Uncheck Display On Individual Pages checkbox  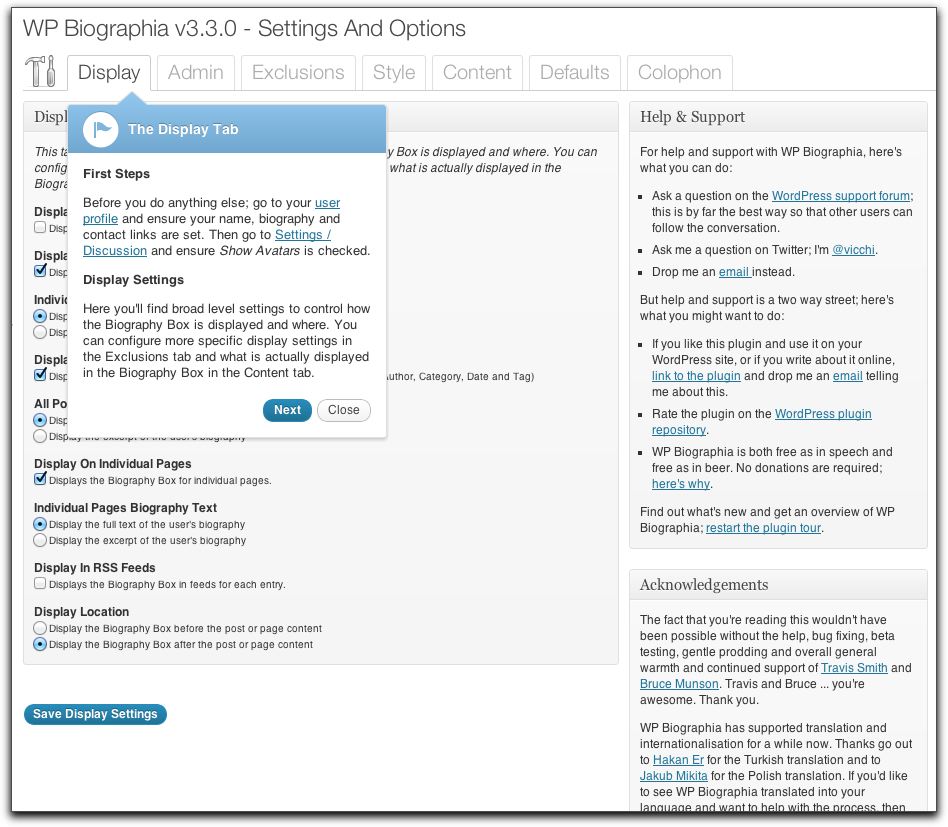point(40,480)
